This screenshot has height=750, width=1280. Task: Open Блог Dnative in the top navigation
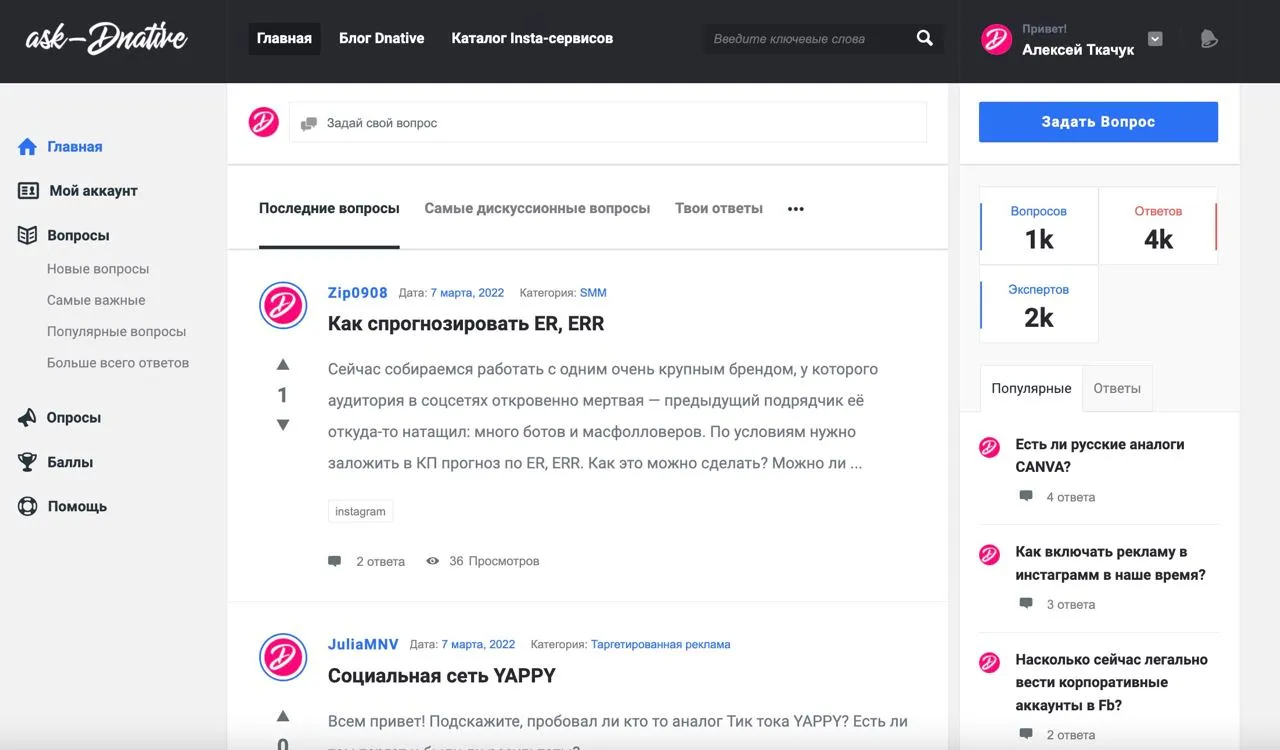[x=382, y=38]
